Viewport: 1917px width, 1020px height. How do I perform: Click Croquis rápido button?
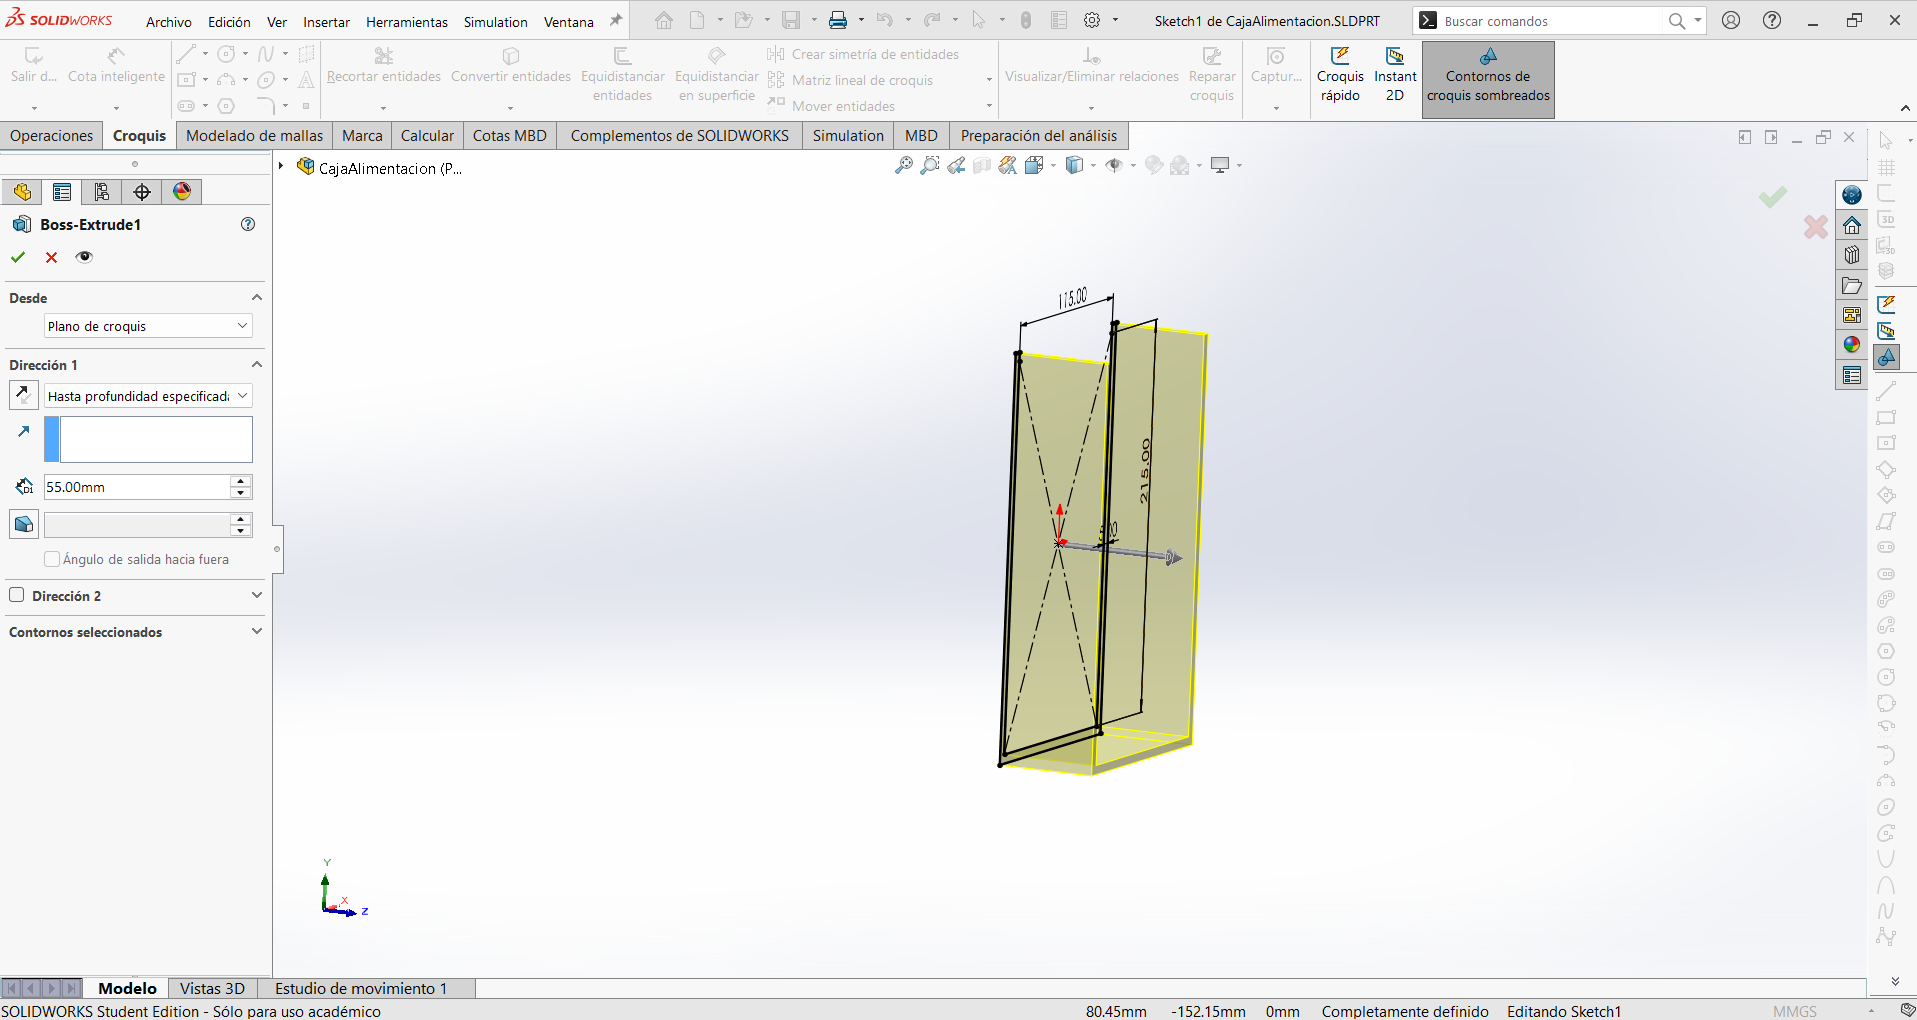click(1340, 75)
